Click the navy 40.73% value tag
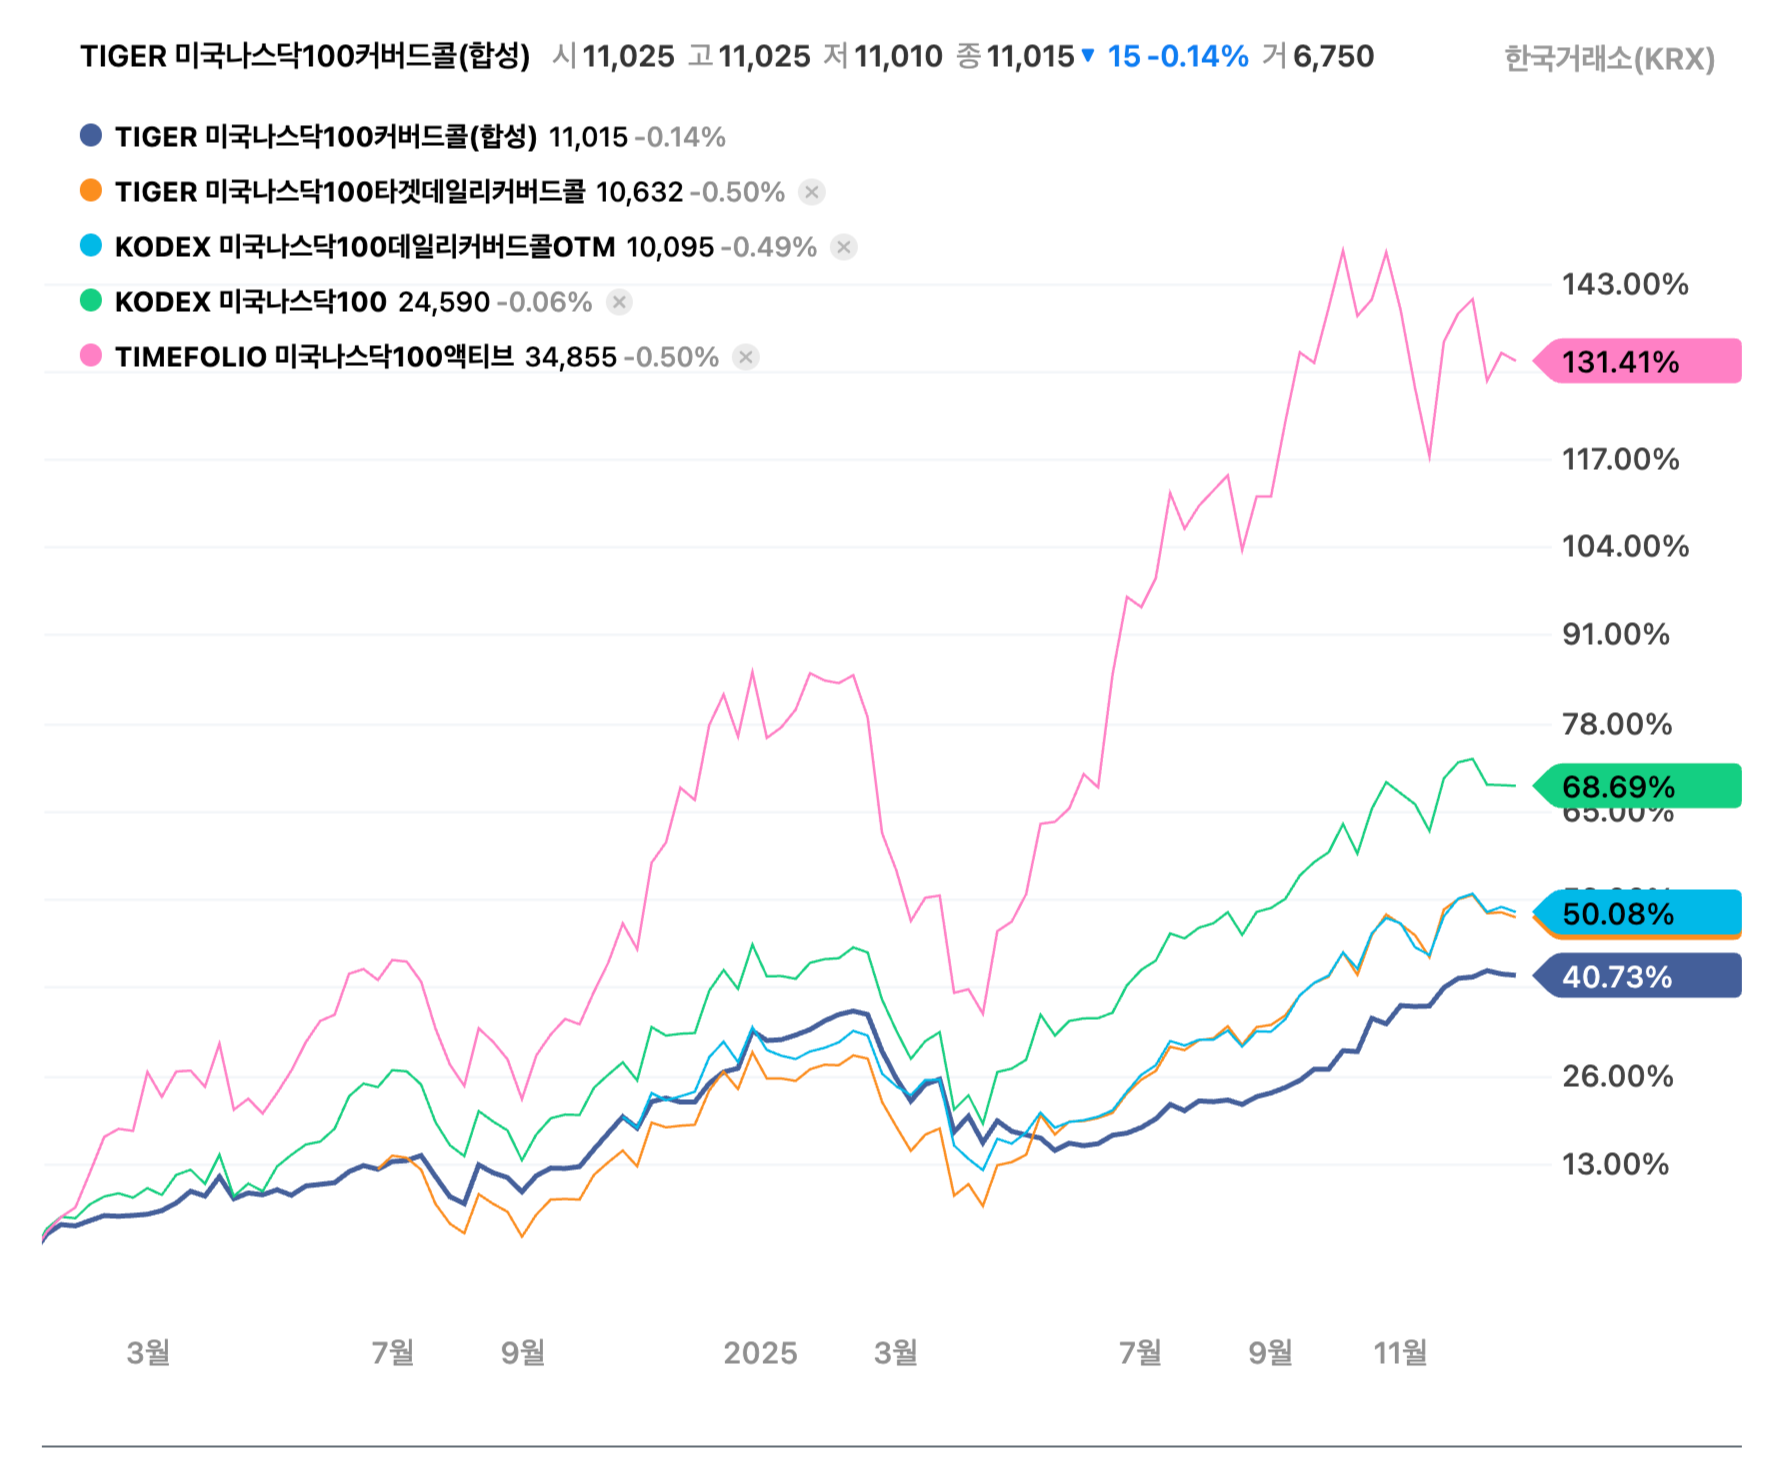The height and width of the screenshot is (1462, 1780). pyautogui.click(x=1638, y=976)
